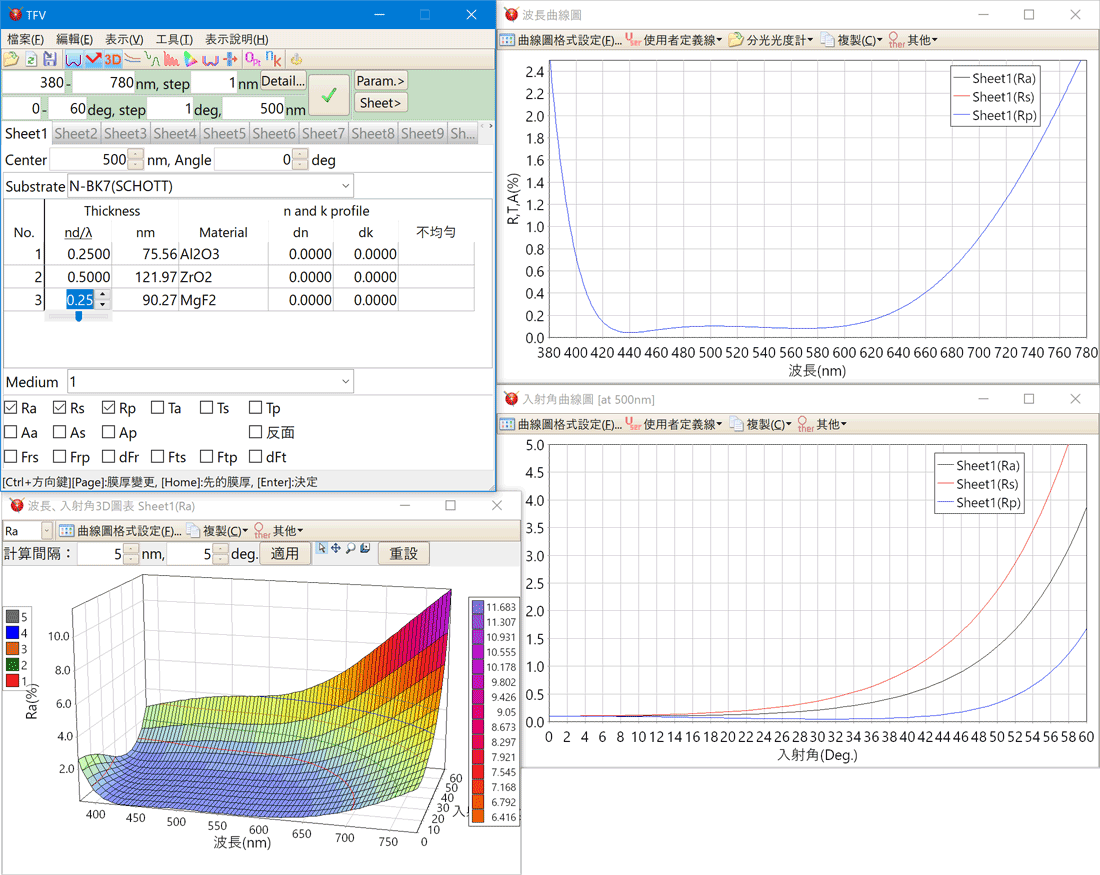The width and height of the screenshot is (1100, 875).
Task: Expand the Medium dropdown
Action: [x=346, y=382]
